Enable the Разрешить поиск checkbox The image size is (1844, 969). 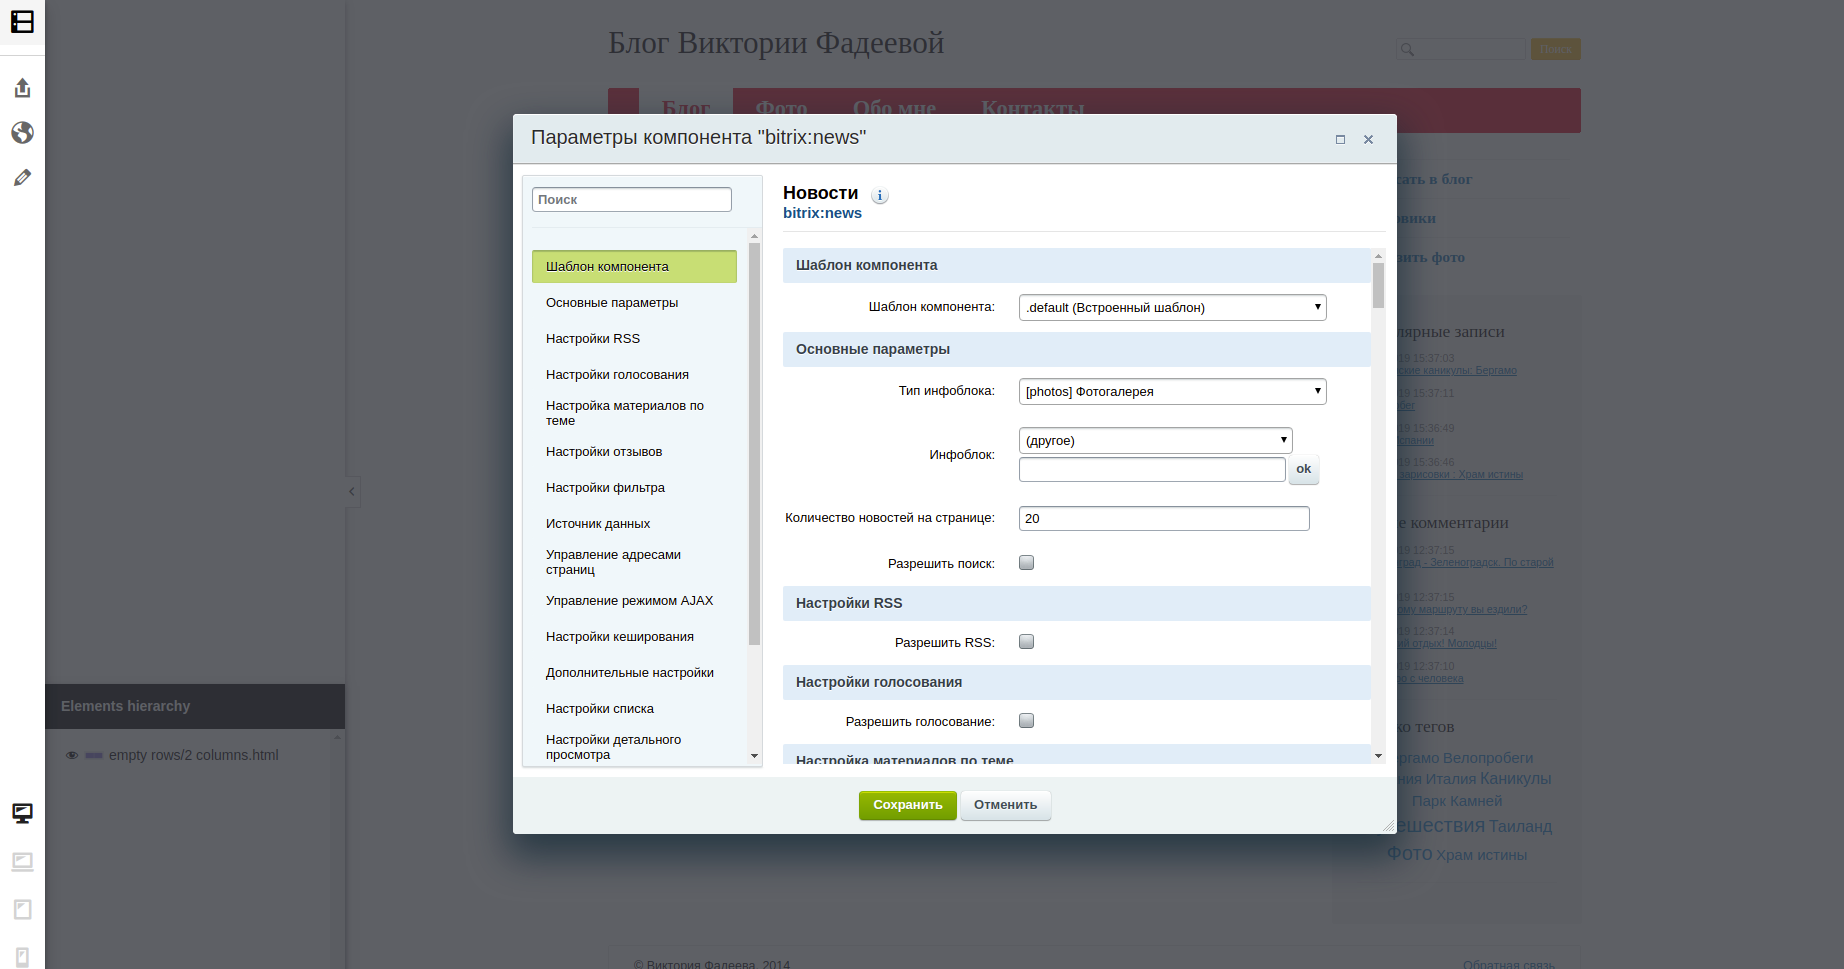pos(1026,563)
